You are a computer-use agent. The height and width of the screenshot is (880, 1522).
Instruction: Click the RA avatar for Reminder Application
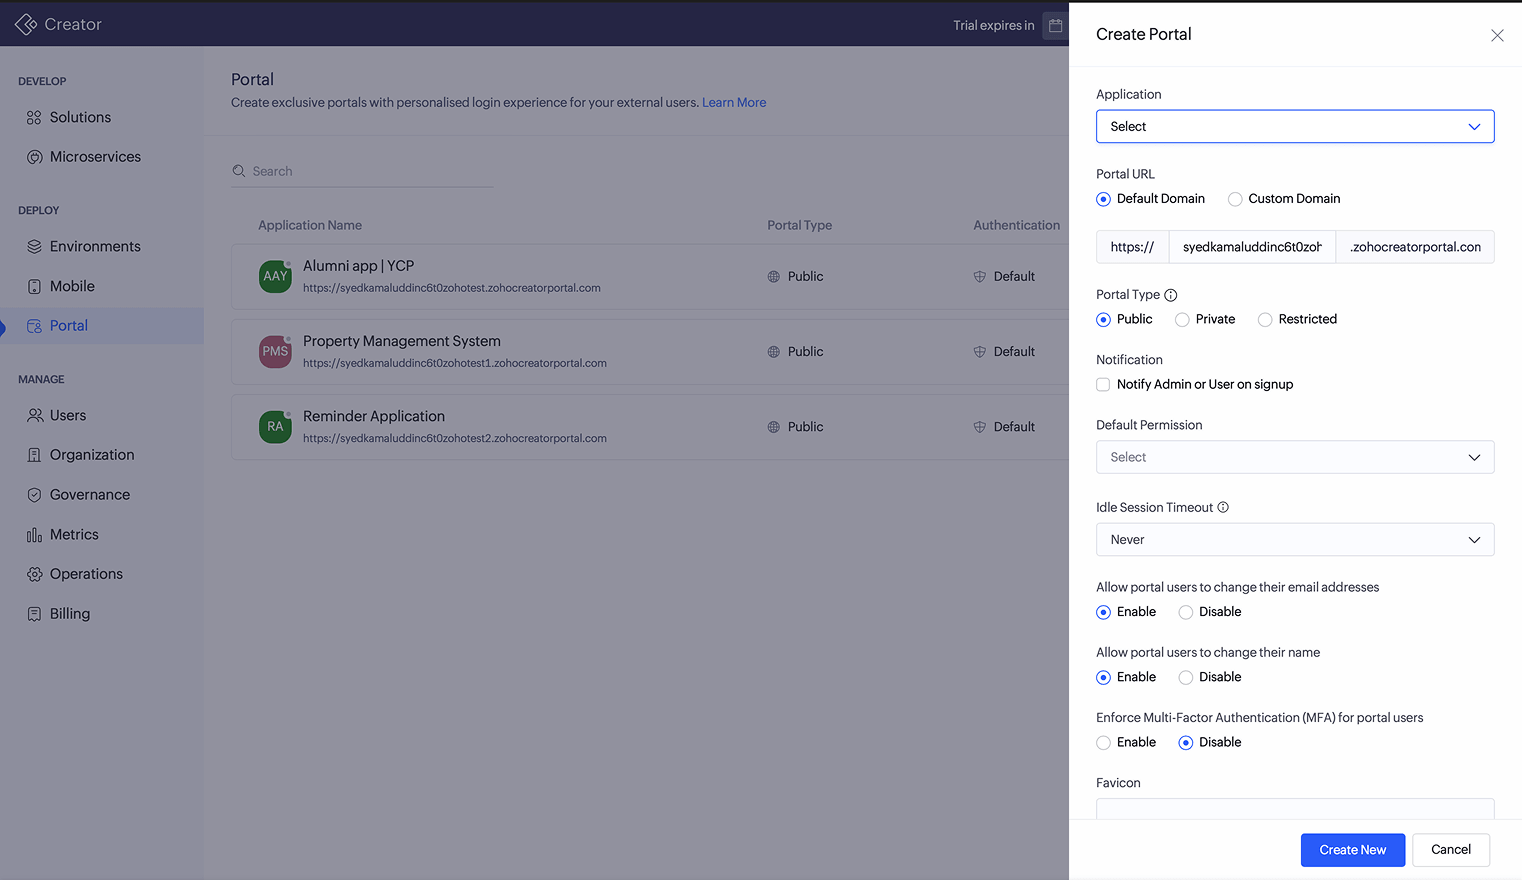tap(275, 427)
